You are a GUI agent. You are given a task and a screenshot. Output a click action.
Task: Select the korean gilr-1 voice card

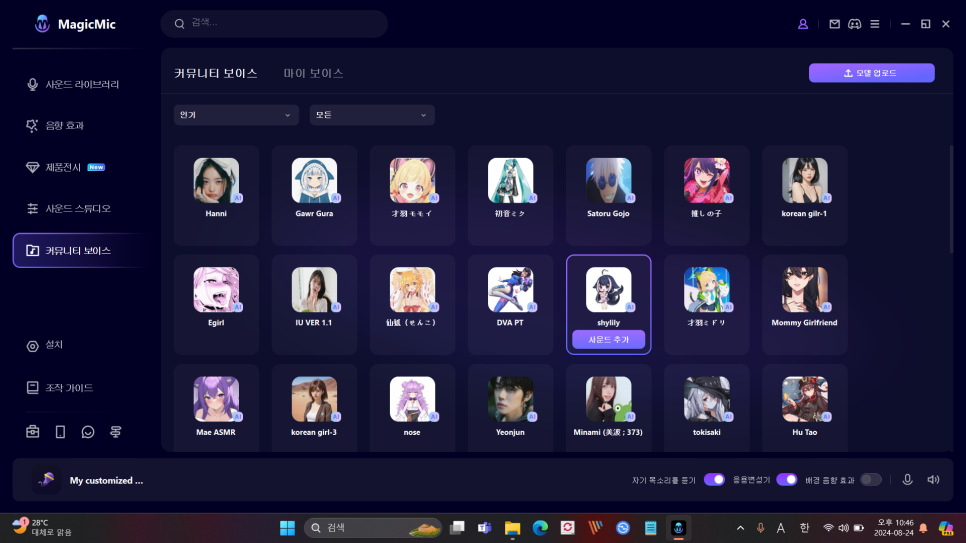(x=805, y=195)
